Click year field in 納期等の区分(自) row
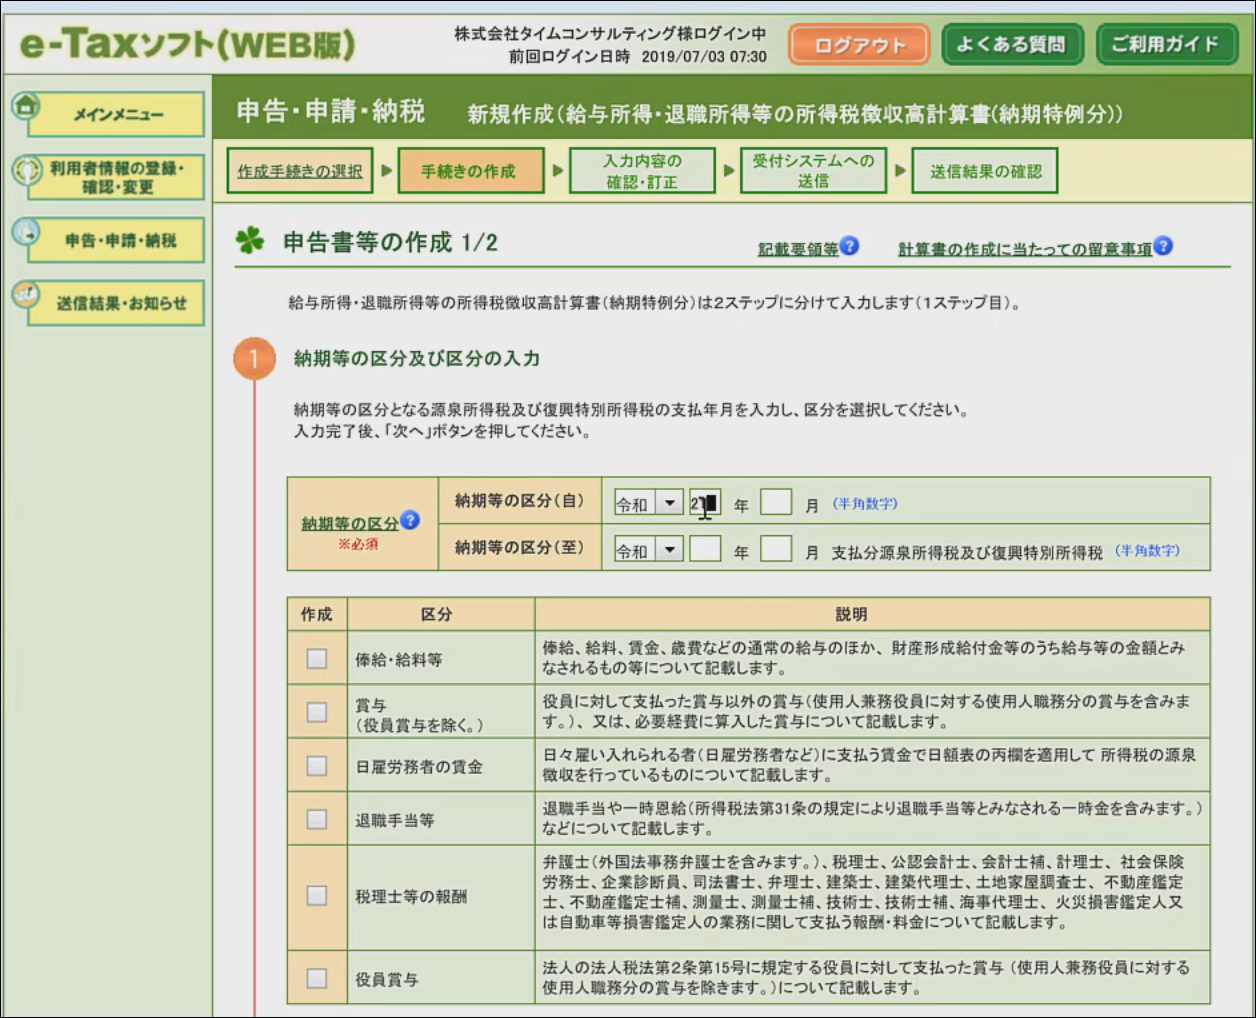The width and height of the screenshot is (1256, 1018). click(705, 503)
